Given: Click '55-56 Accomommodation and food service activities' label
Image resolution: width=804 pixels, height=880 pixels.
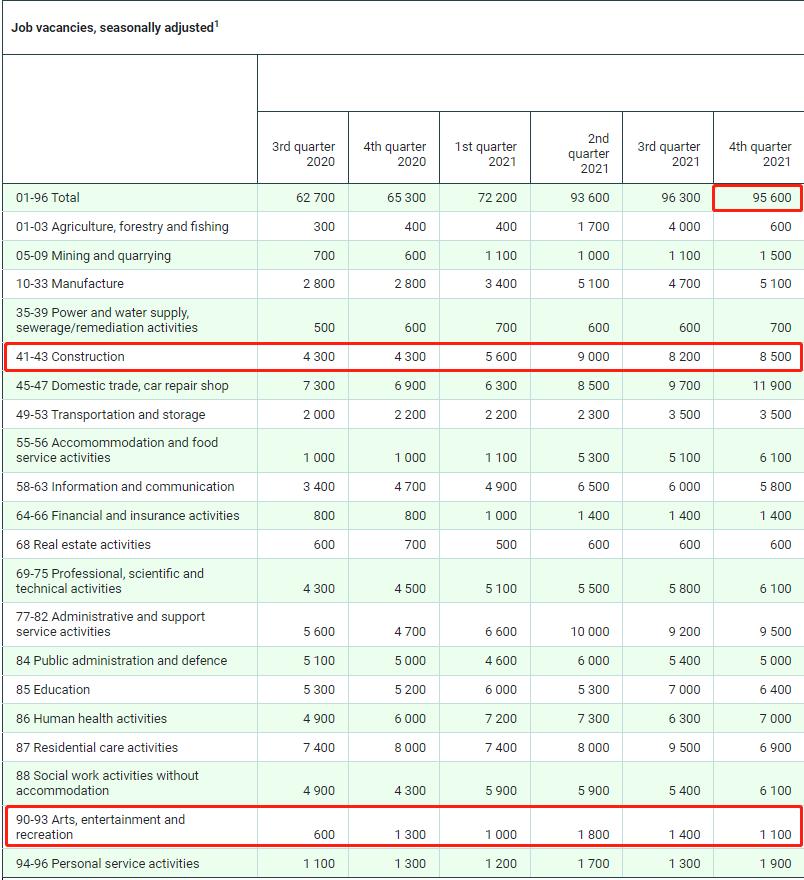Looking at the screenshot, I should (117, 450).
